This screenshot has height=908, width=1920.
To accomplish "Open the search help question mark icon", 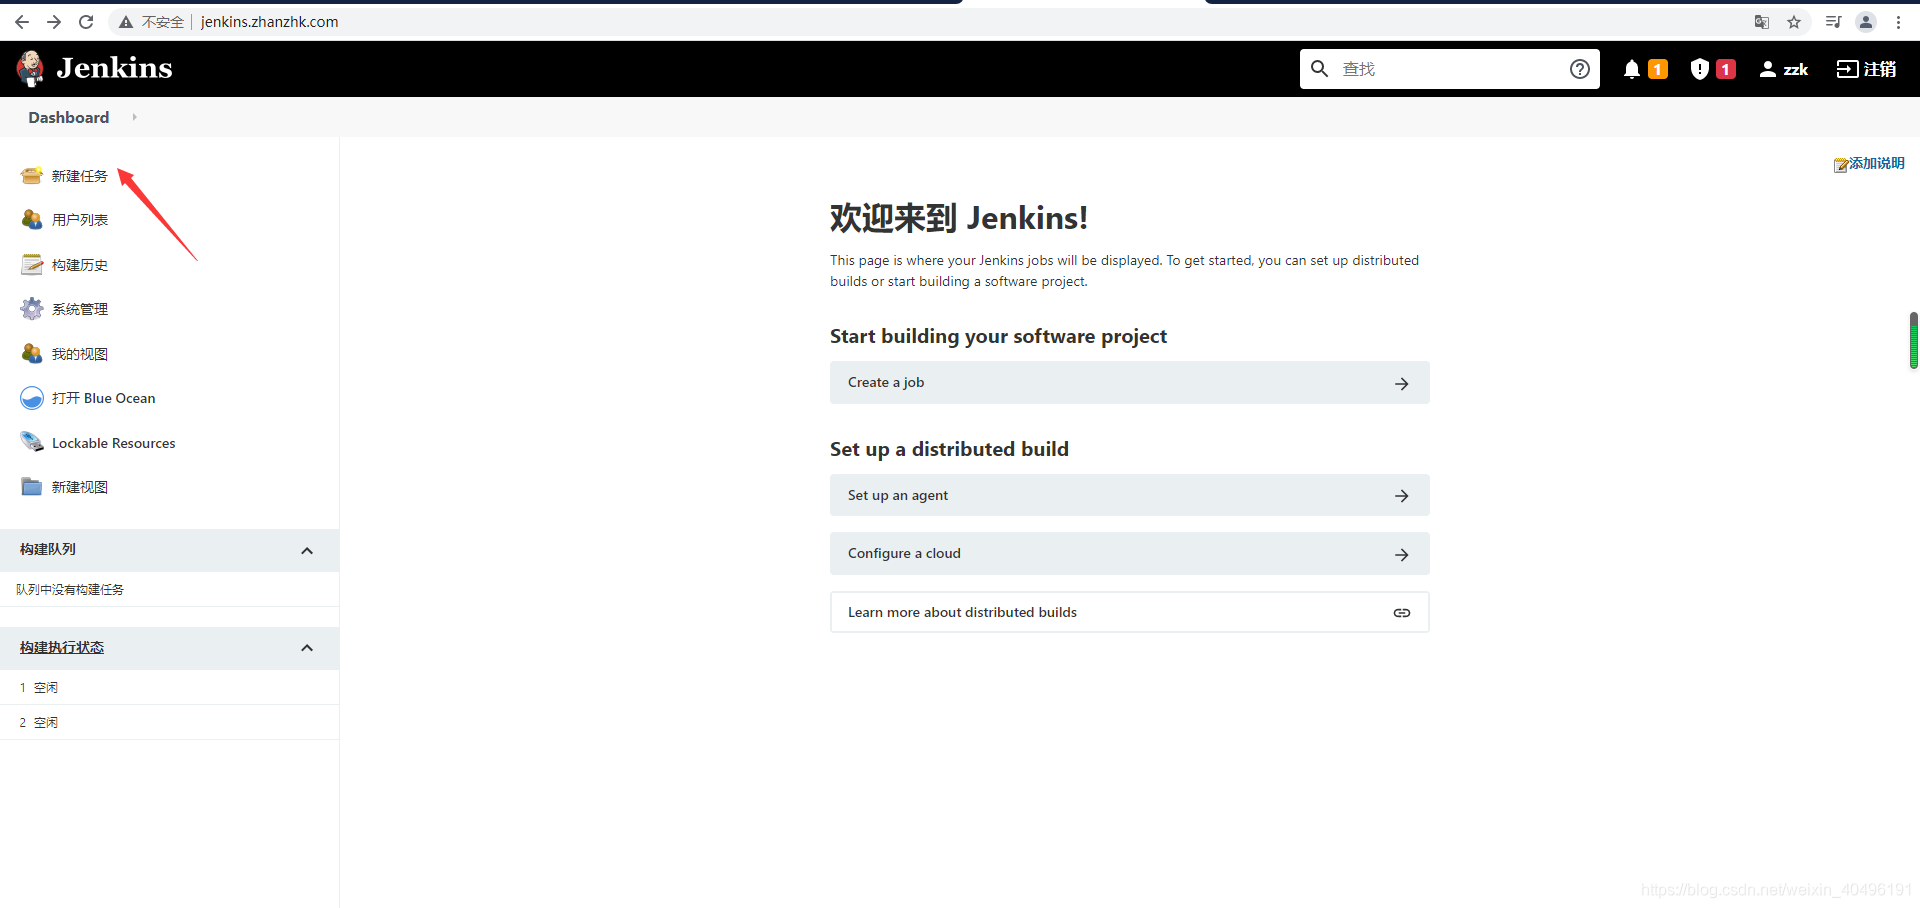I will (1580, 69).
